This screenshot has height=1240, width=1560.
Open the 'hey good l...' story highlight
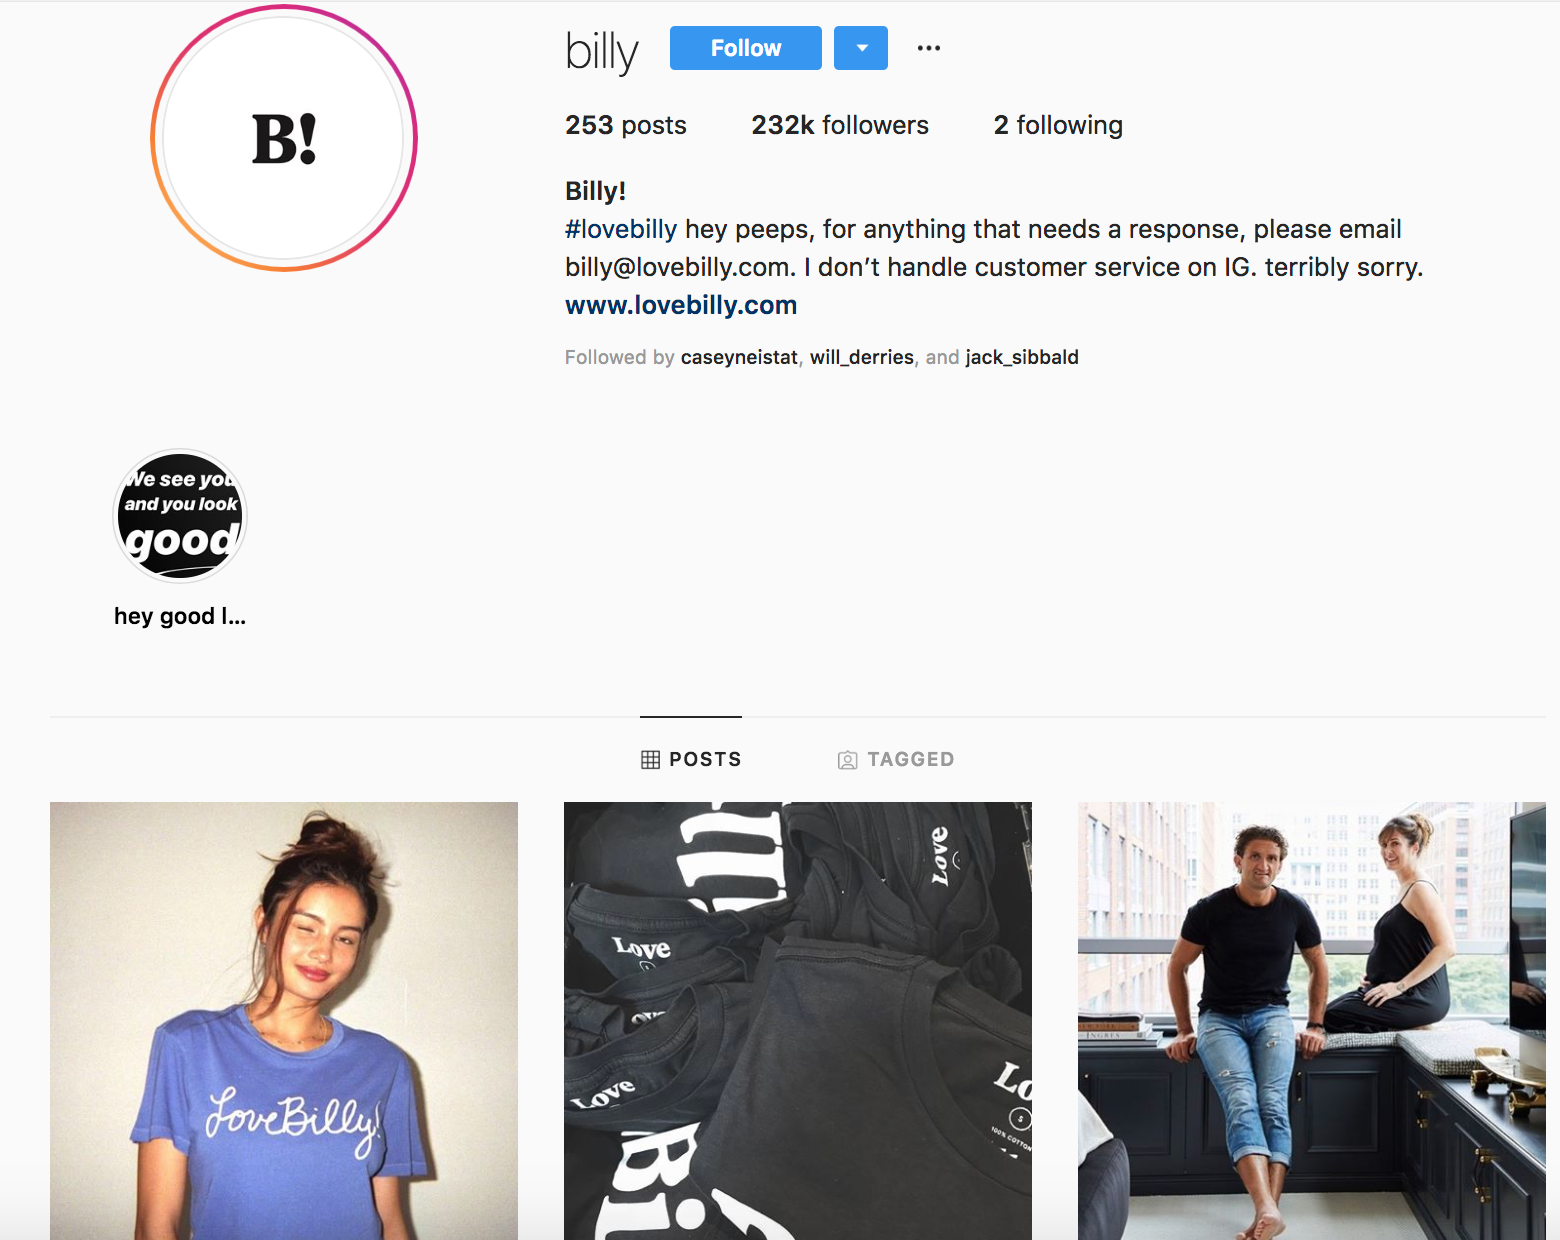pos(180,516)
